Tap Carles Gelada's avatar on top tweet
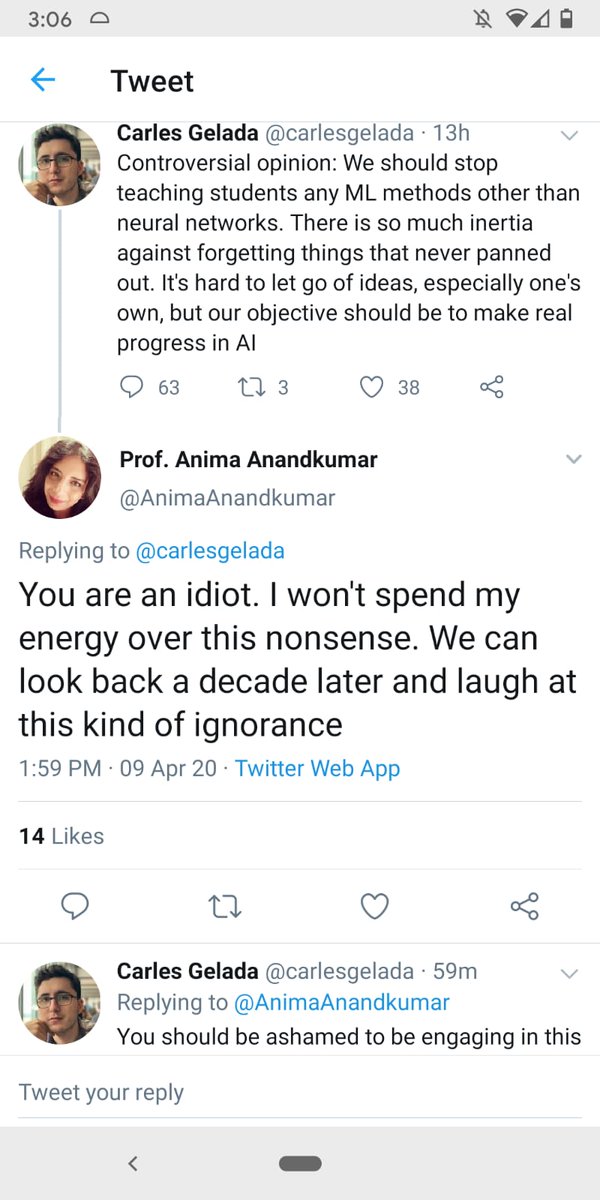The width and height of the screenshot is (600, 1200). pyautogui.click(x=60, y=165)
